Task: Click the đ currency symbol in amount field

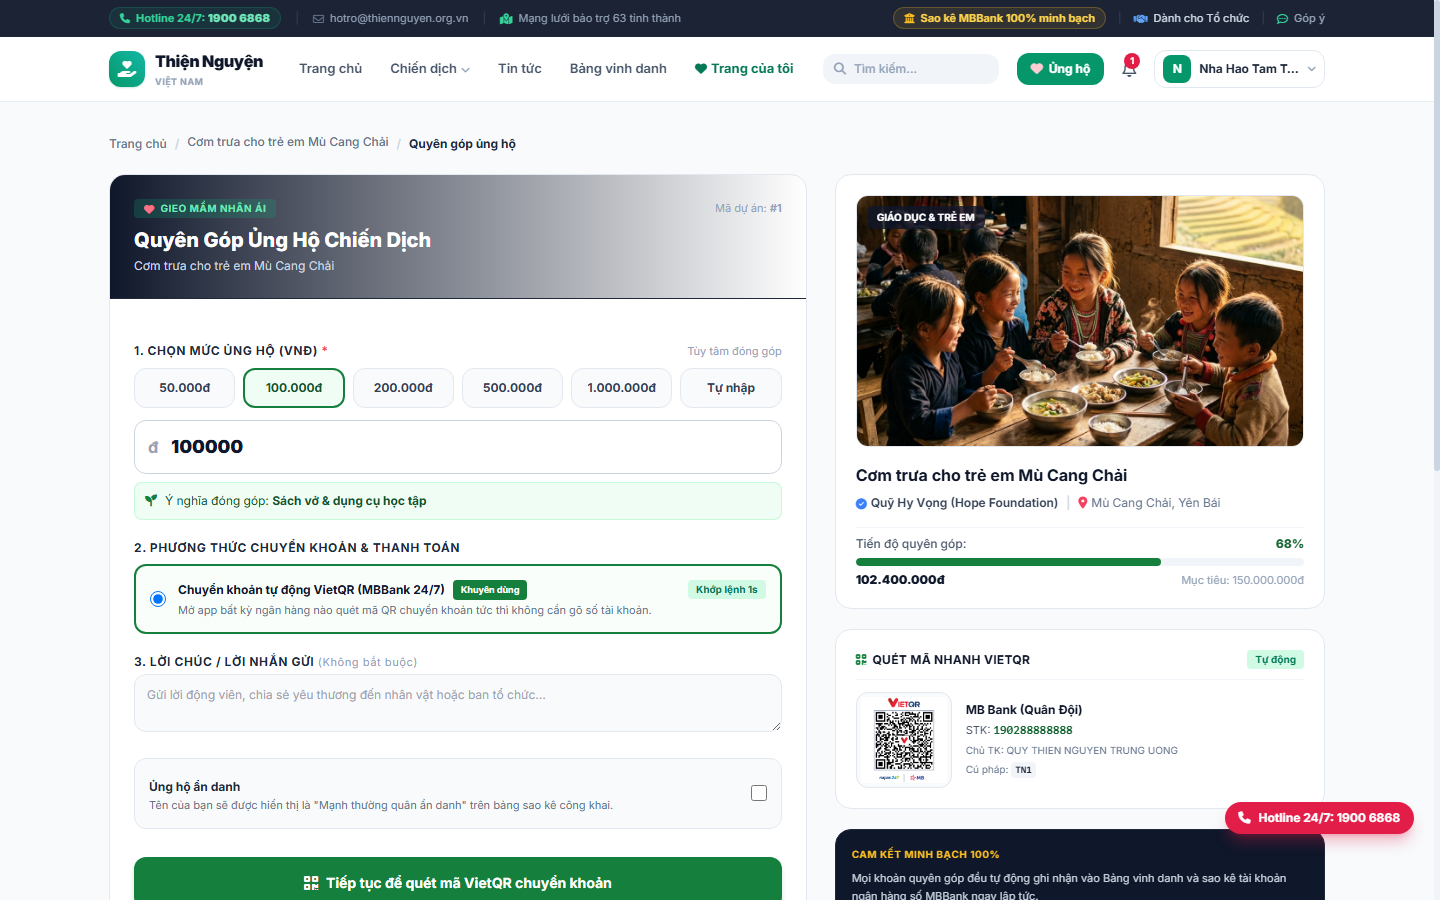Action: tap(153, 447)
